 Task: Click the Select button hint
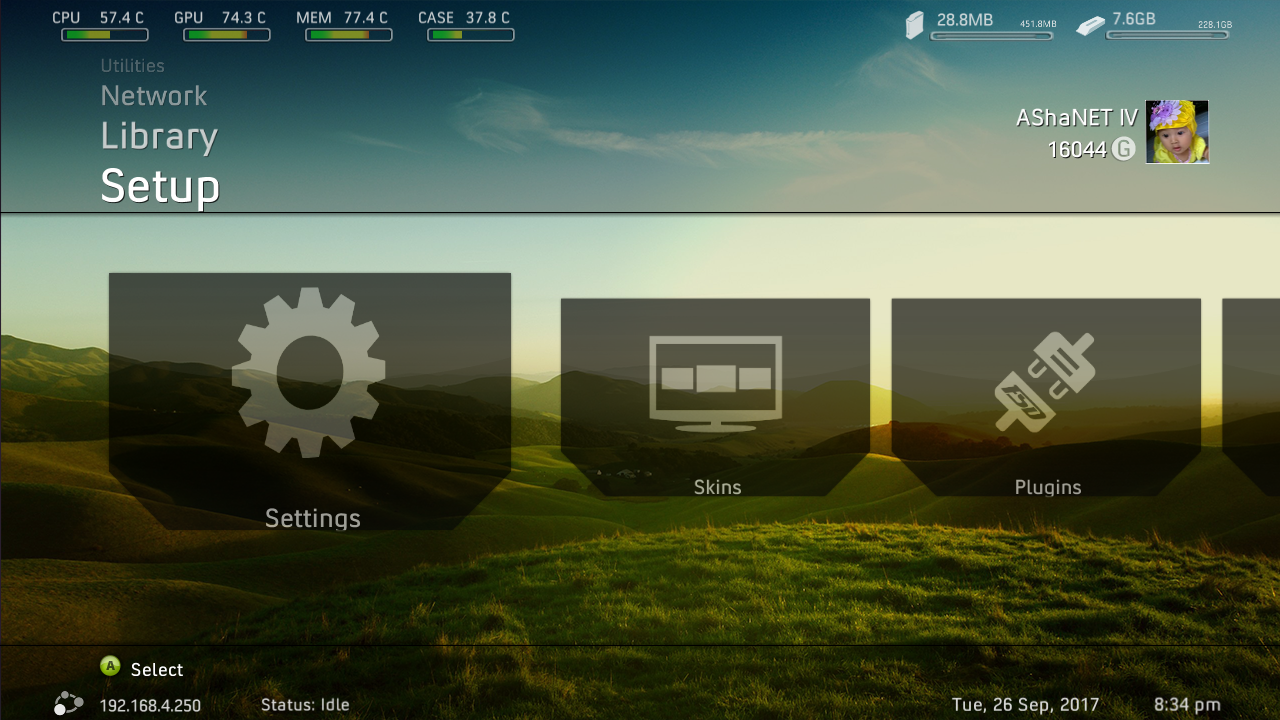pyautogui.click(x=157, y=670)
